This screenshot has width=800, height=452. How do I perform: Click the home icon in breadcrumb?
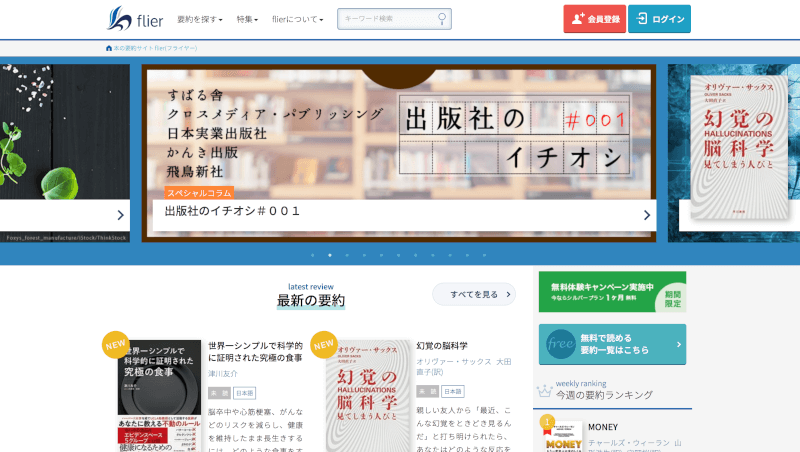point(109,48)
